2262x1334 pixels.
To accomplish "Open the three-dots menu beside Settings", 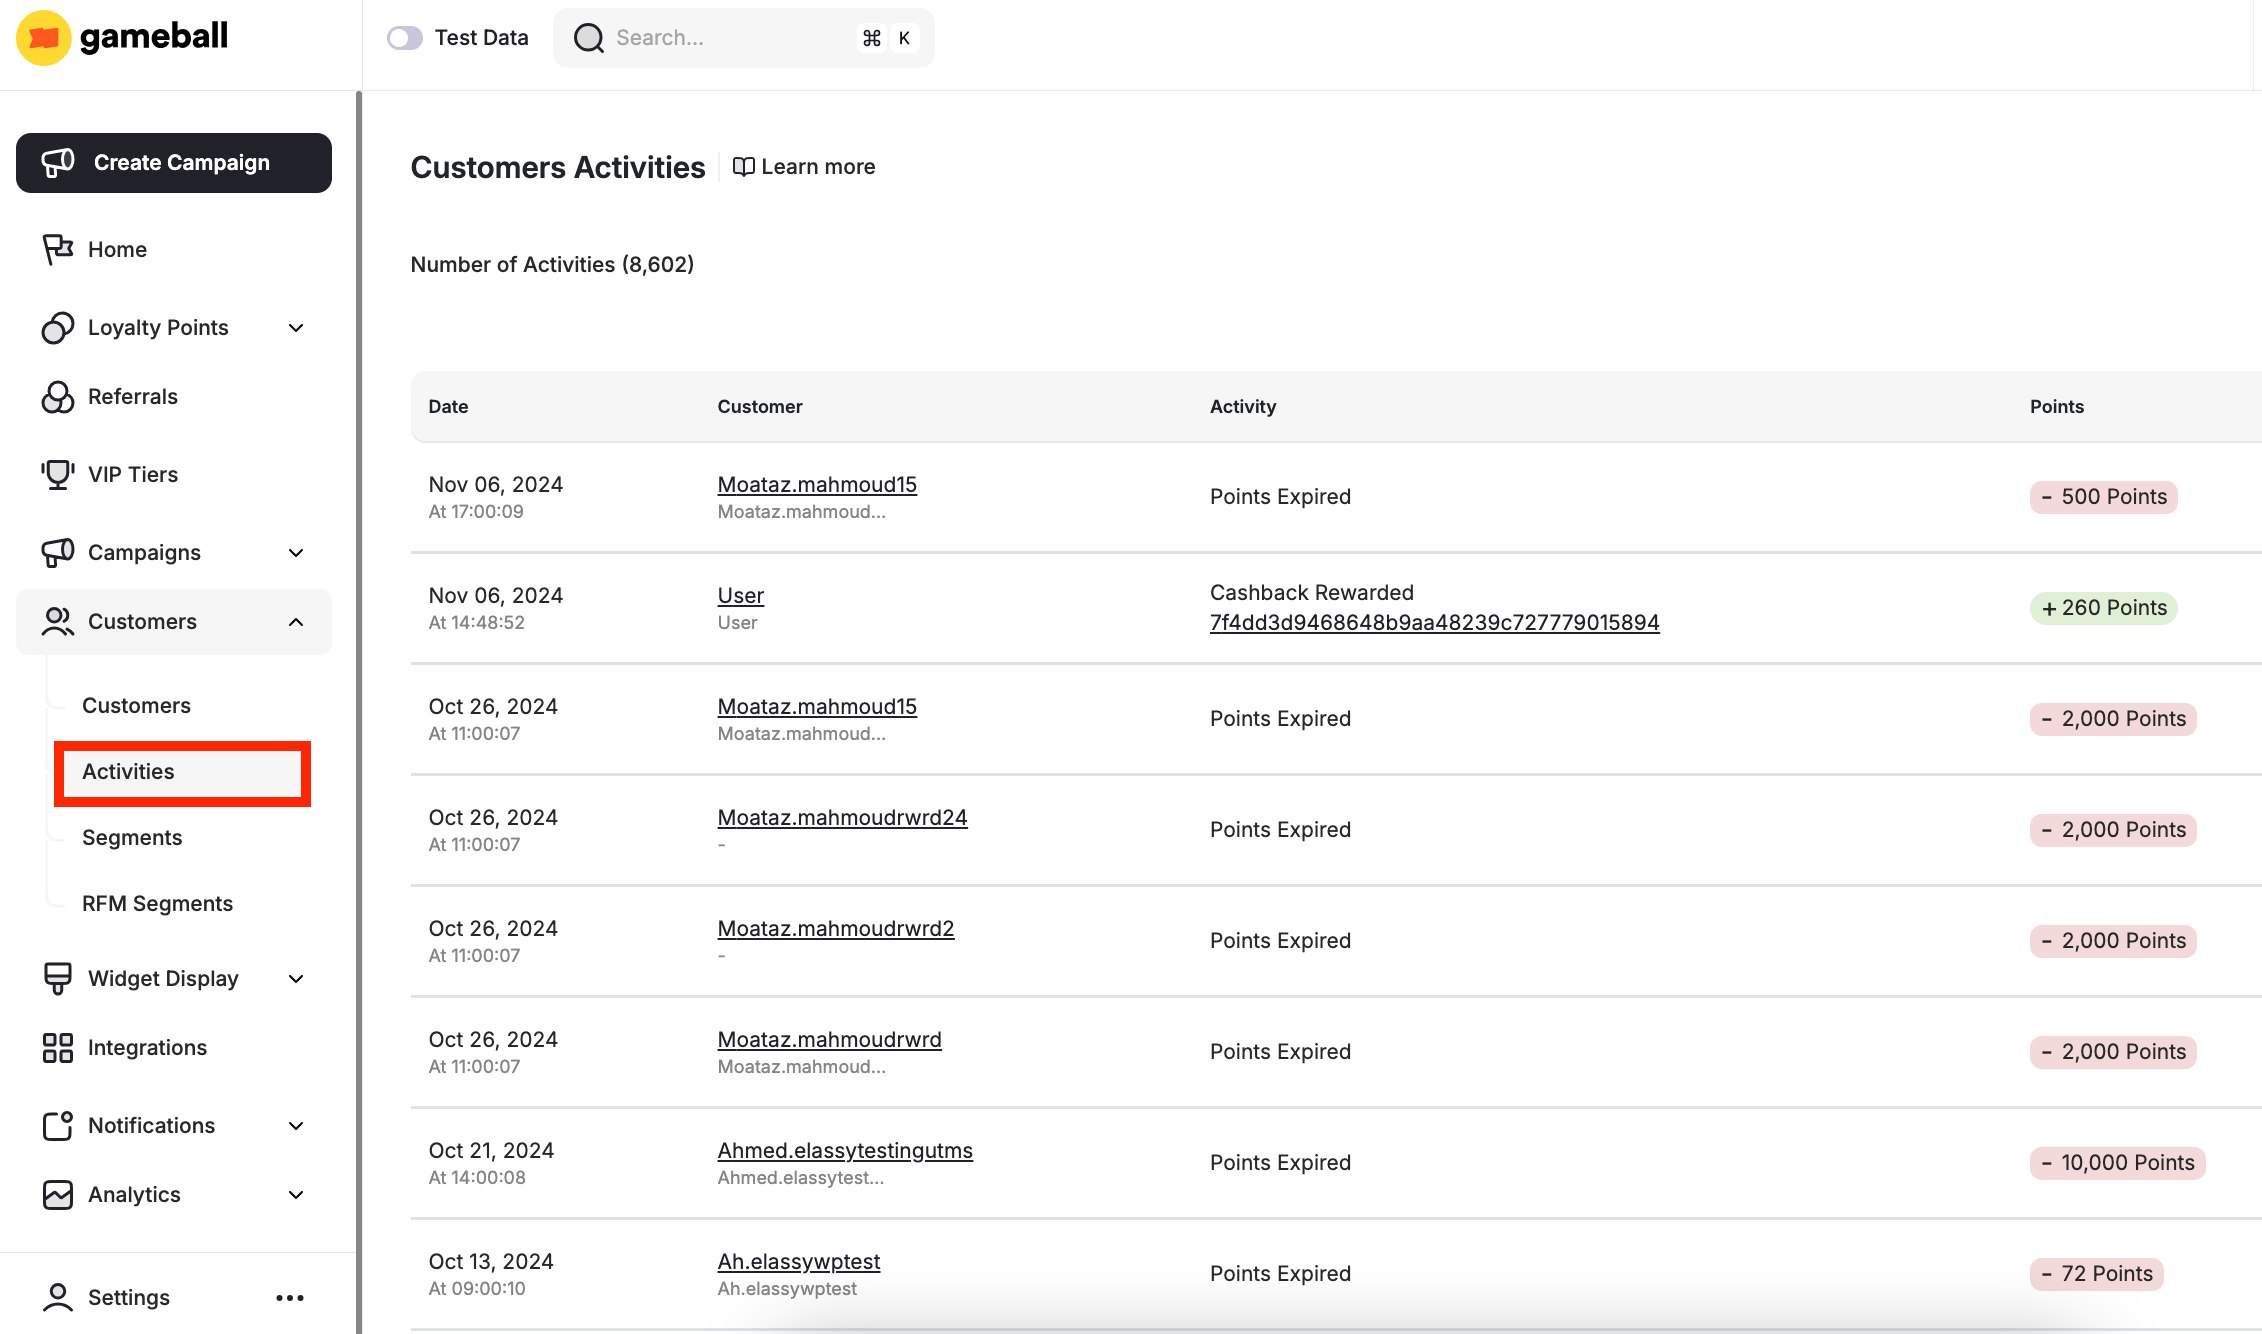I will click(x=290, y=1298).
